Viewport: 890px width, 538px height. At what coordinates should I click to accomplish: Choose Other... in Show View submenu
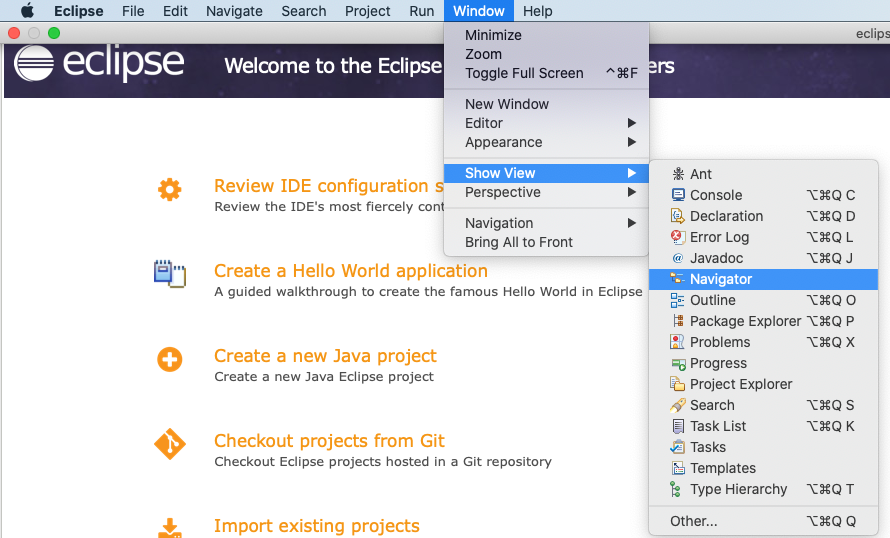763,521
